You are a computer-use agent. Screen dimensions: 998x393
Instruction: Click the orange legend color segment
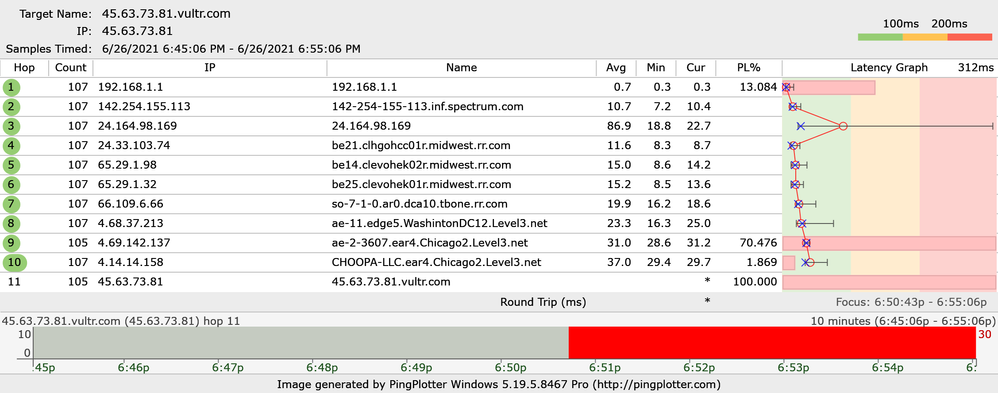[x=925, y=38]
